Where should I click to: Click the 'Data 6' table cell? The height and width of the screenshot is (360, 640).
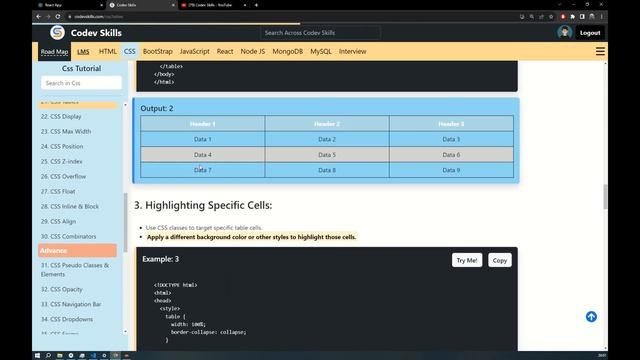451,155
